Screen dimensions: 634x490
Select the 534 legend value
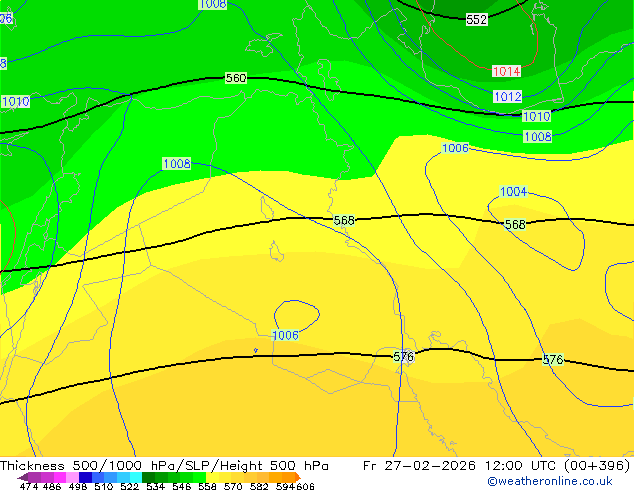point(155,486)
